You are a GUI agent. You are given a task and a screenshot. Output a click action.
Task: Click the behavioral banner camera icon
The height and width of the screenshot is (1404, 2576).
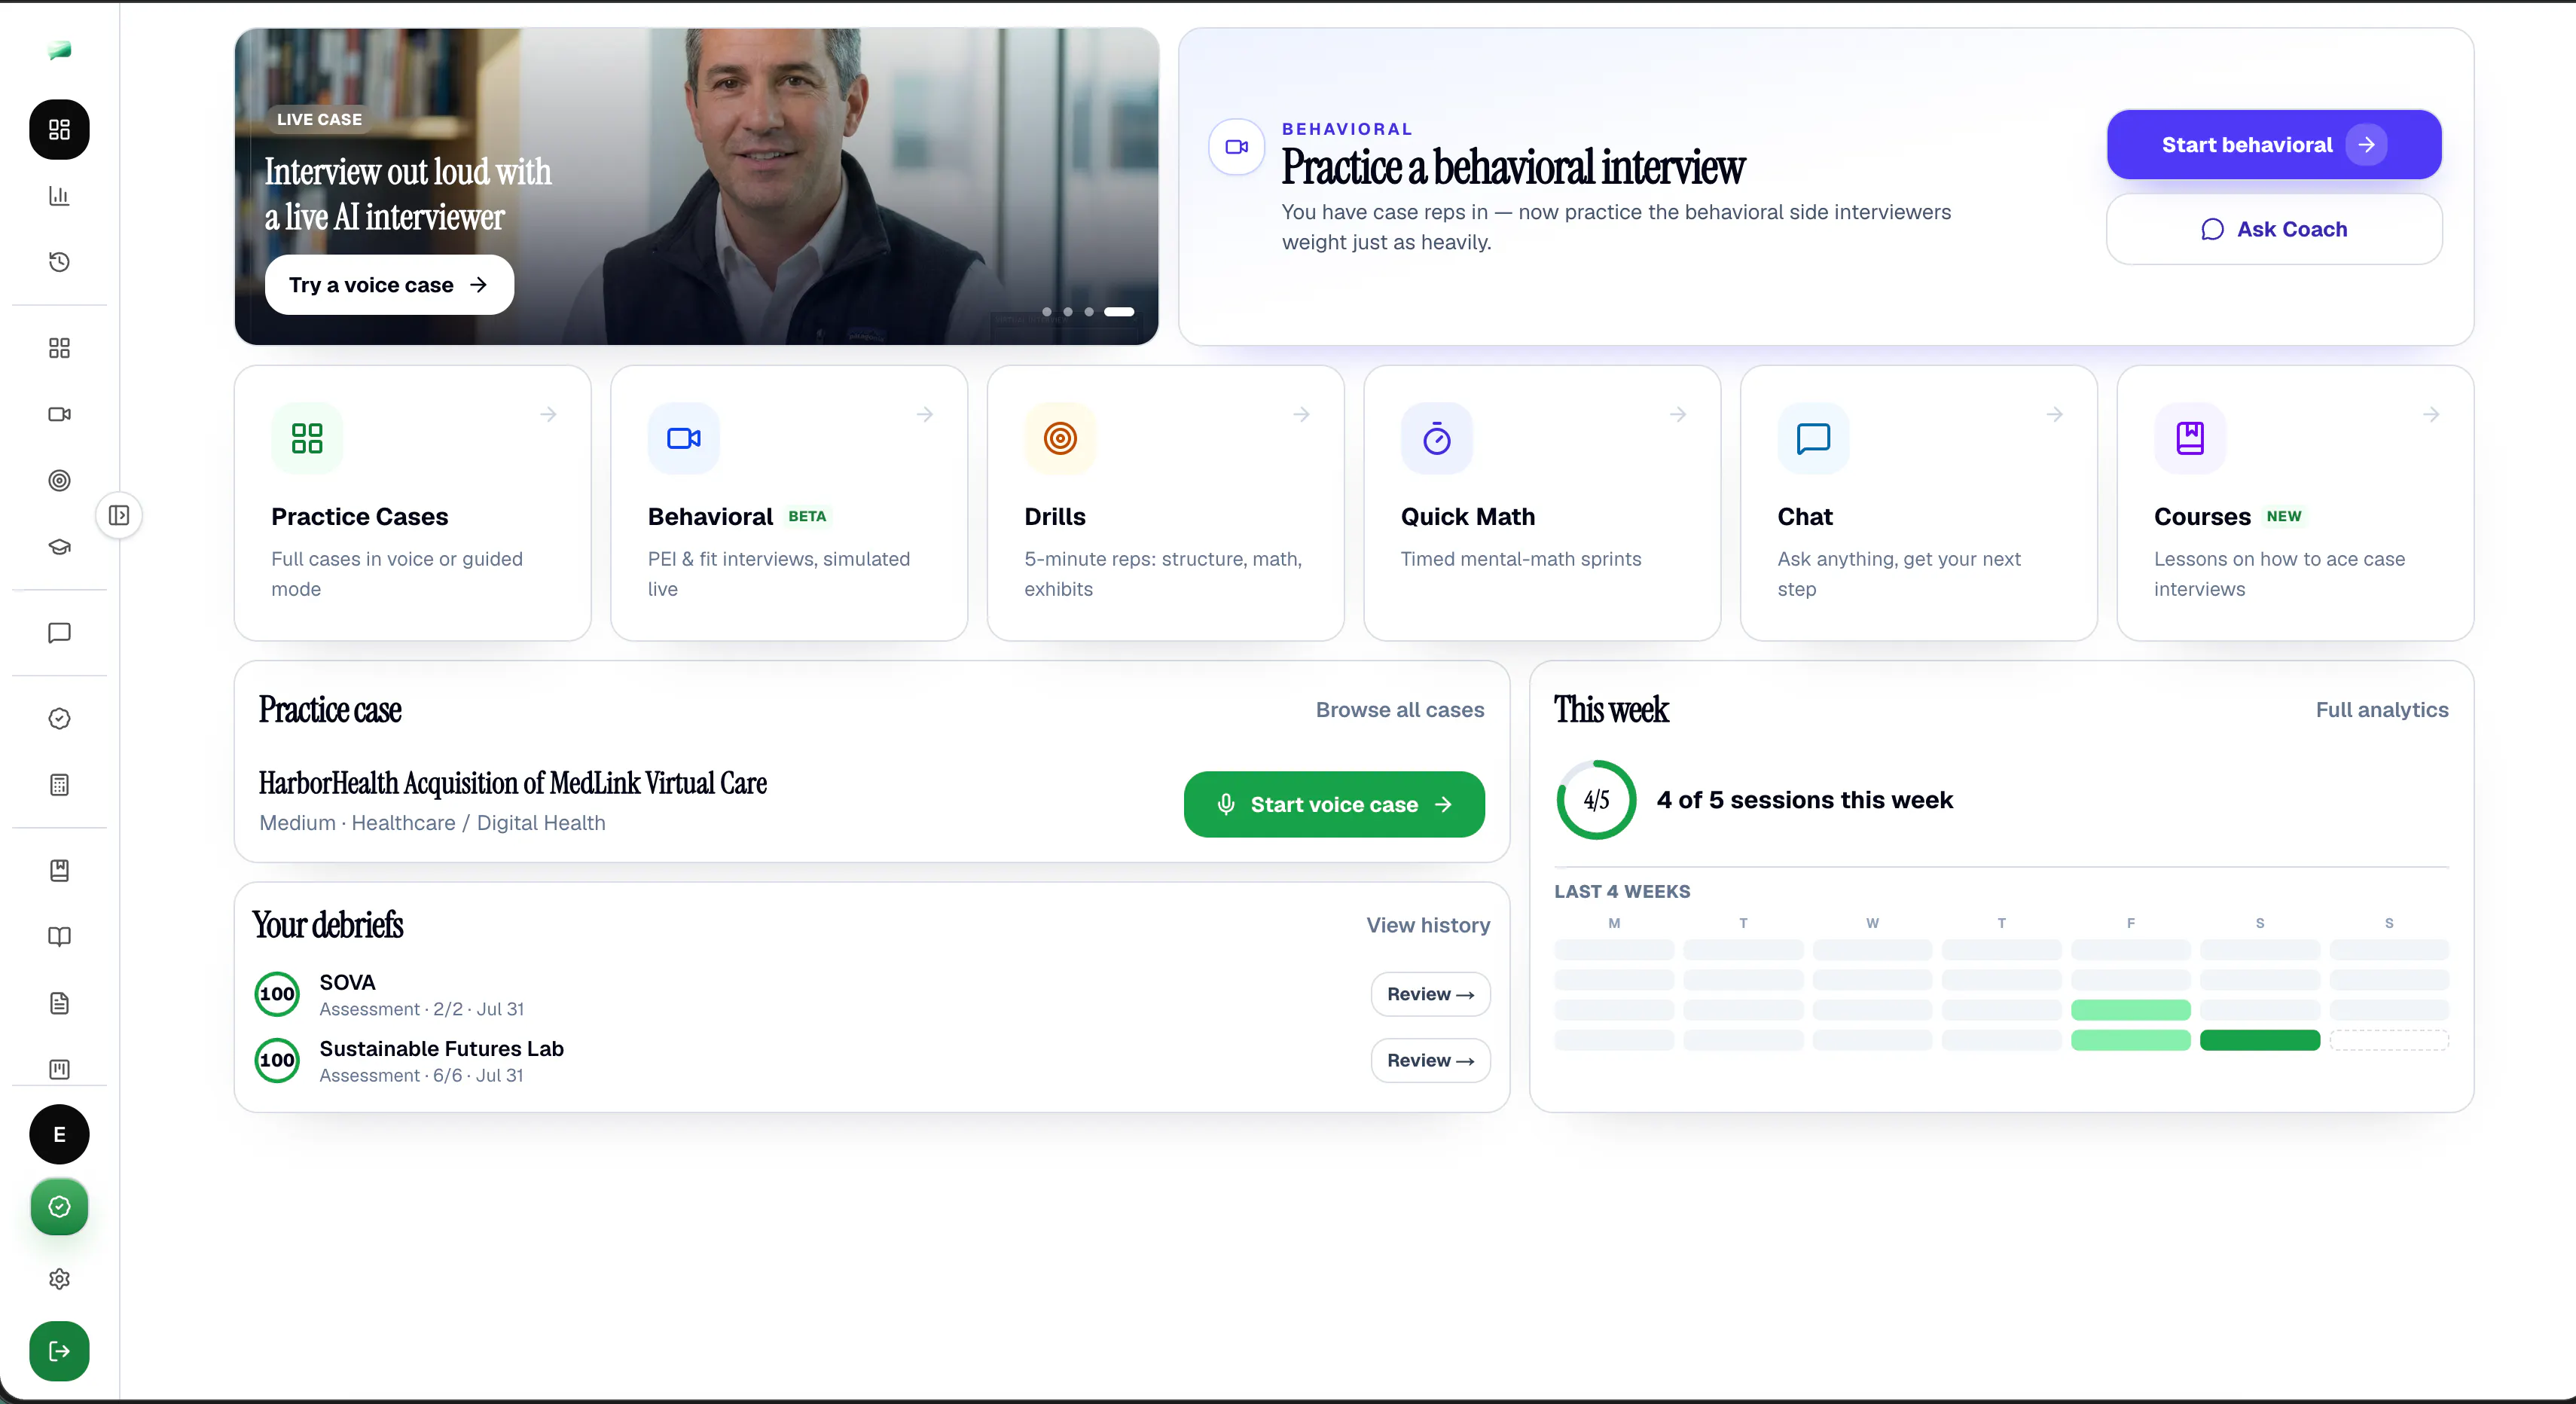pos(1237,147)
